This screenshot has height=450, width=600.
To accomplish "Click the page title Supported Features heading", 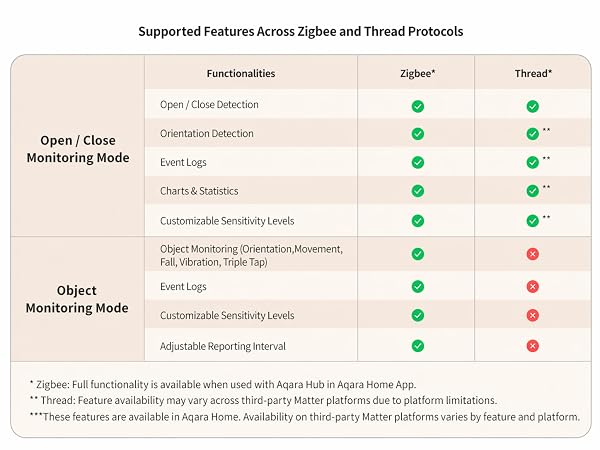I will click(x=301, y=31).
